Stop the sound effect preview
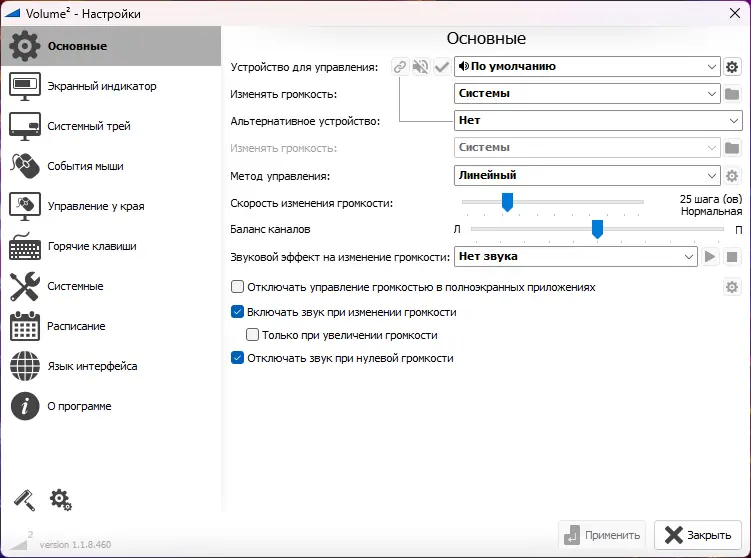 (x=732, y=257)
